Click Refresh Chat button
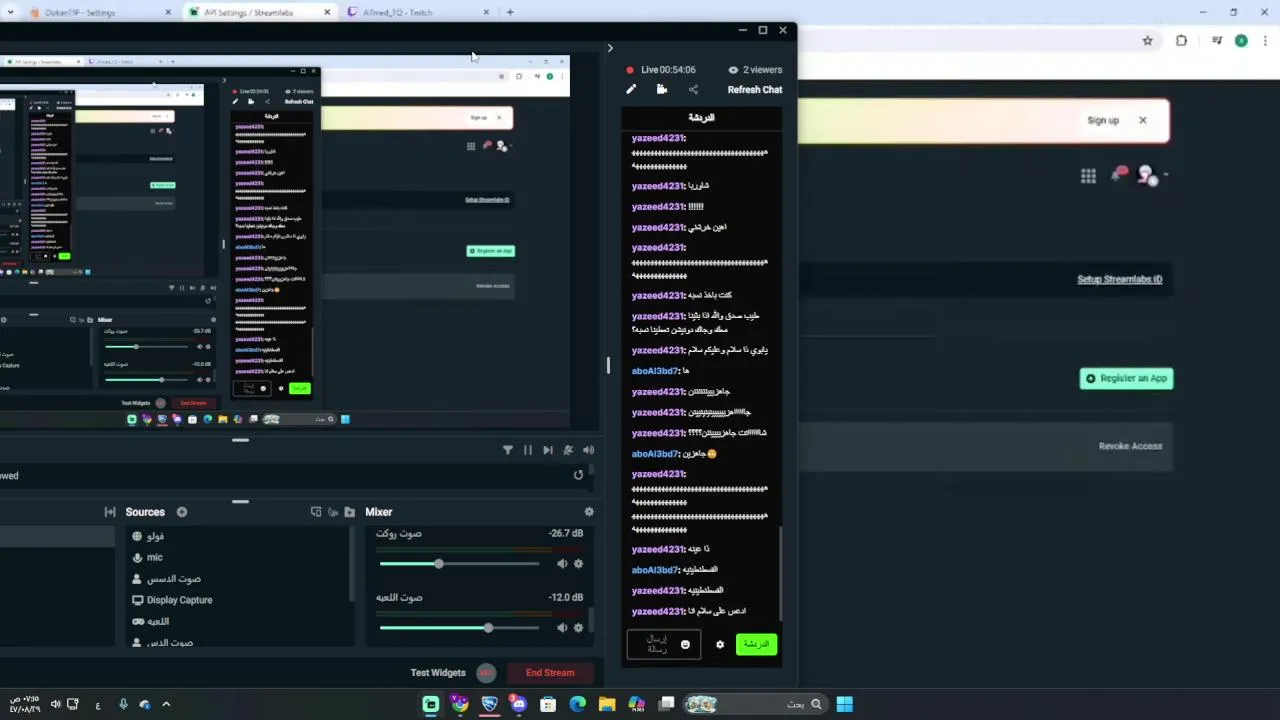The height and width of the screenshot is (720, 1280). tap(755, 89)
